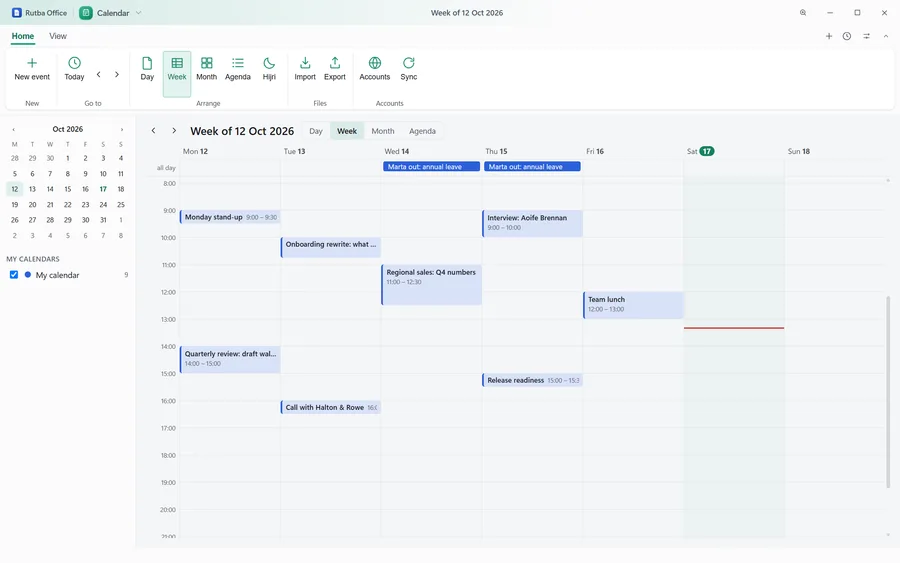Click the vertical scrollbar of week grid
Image resolution: width=900 pixels, height=563 pixels.
click(888, 391)
